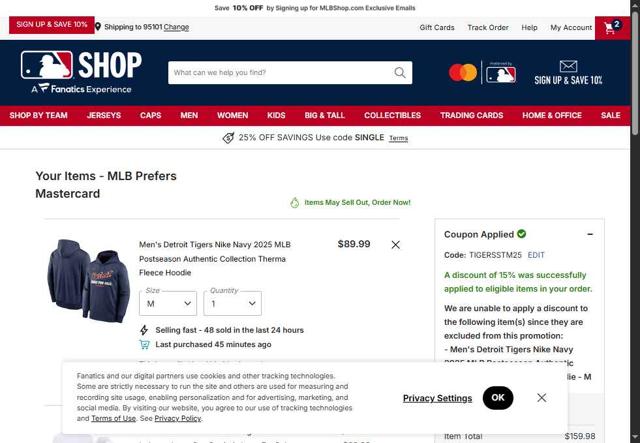Close the cookie banner with X
The width and height of the screenshot is (640, 443).
coord(542,398)
